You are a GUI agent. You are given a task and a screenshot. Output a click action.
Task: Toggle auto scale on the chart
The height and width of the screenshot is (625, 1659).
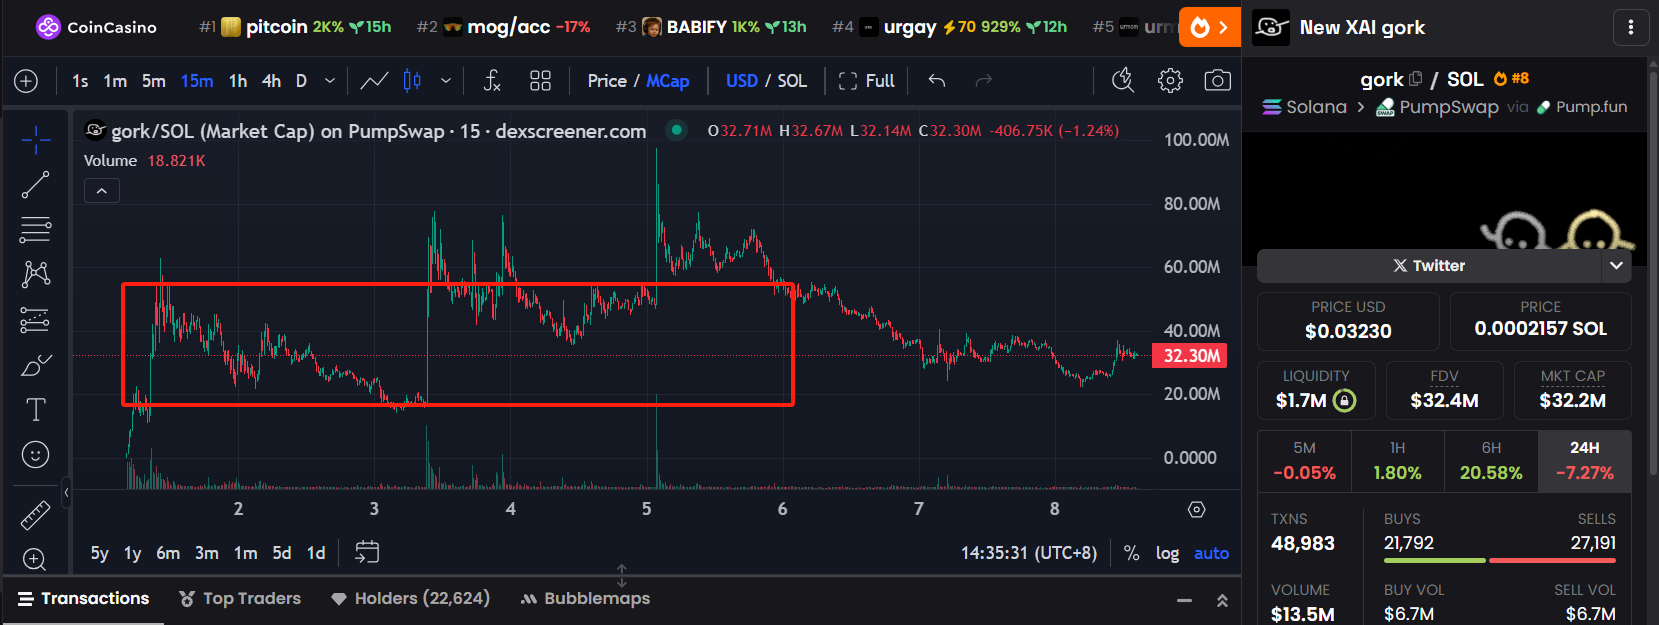click(1211, 553)
